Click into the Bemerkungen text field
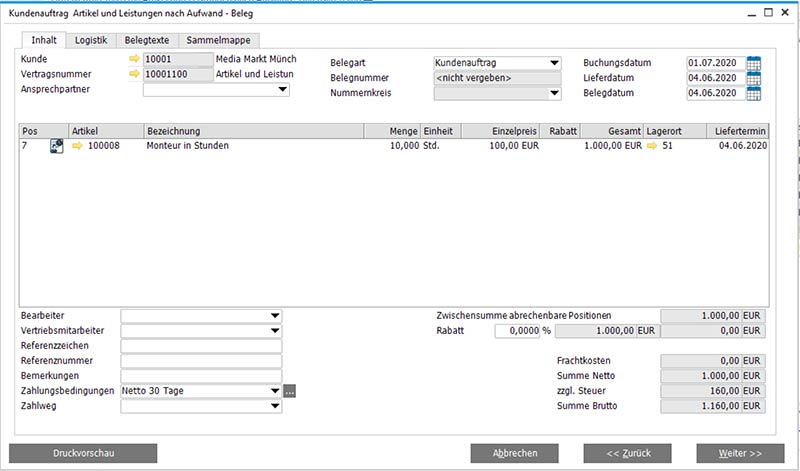Viewport: 800px width, 471px height. point(201,376)
